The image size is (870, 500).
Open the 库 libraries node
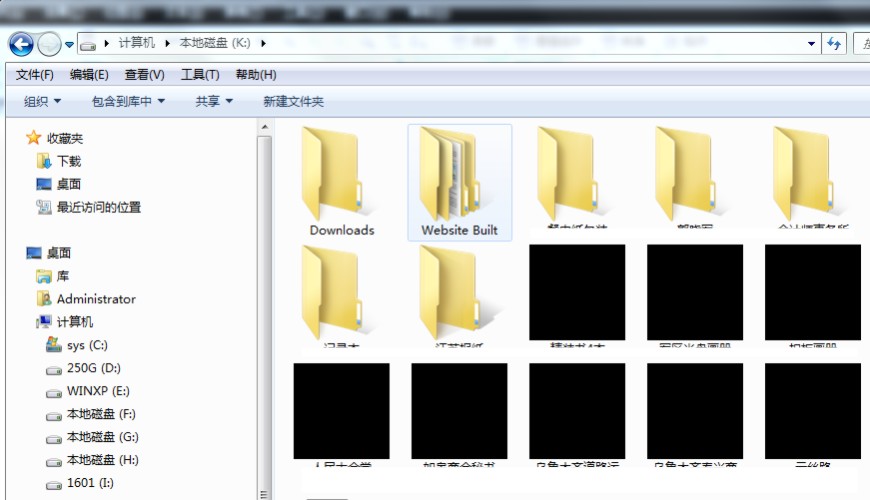[53, 276]
